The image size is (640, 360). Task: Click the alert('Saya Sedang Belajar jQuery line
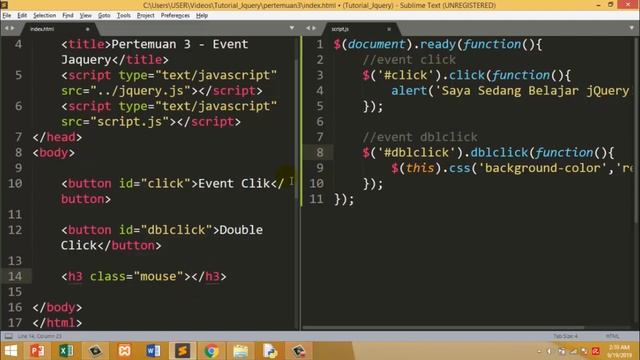pyautogui.click(x=510, y=91)
